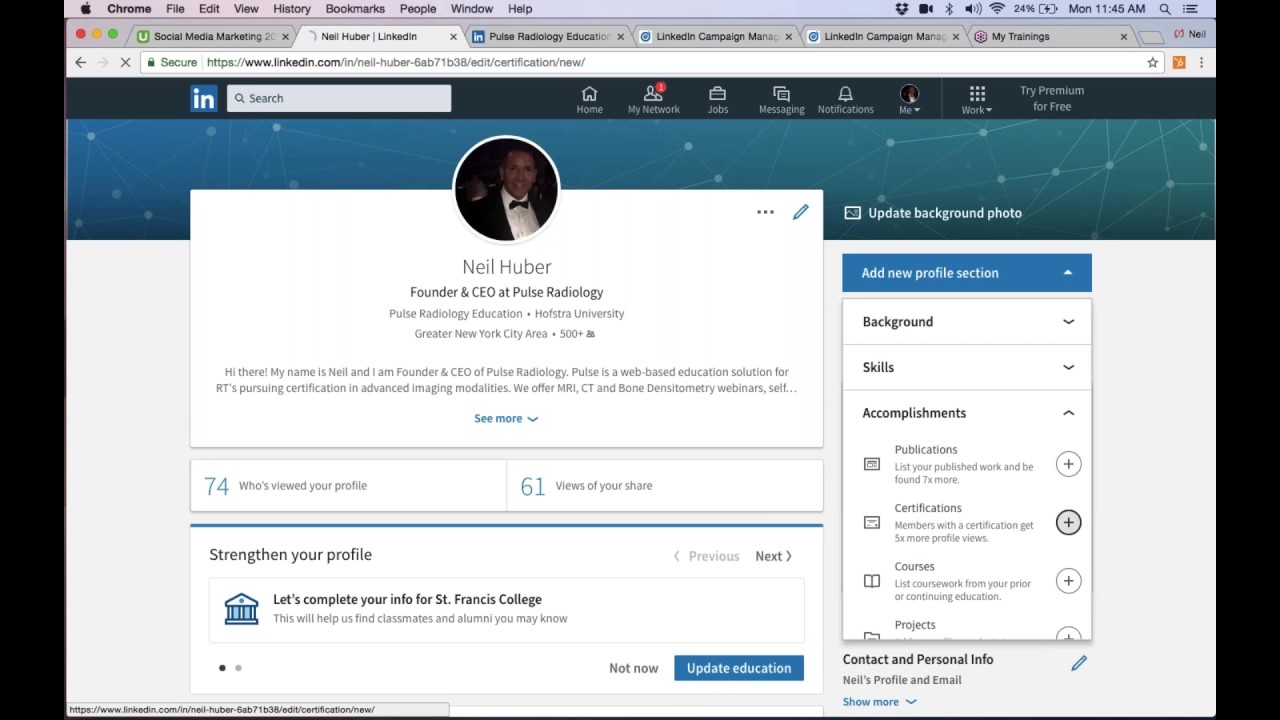This screenshot has width=1280, height=720.
Task: Switch to Social Media Marketing tab
Action: pos(213,36)
